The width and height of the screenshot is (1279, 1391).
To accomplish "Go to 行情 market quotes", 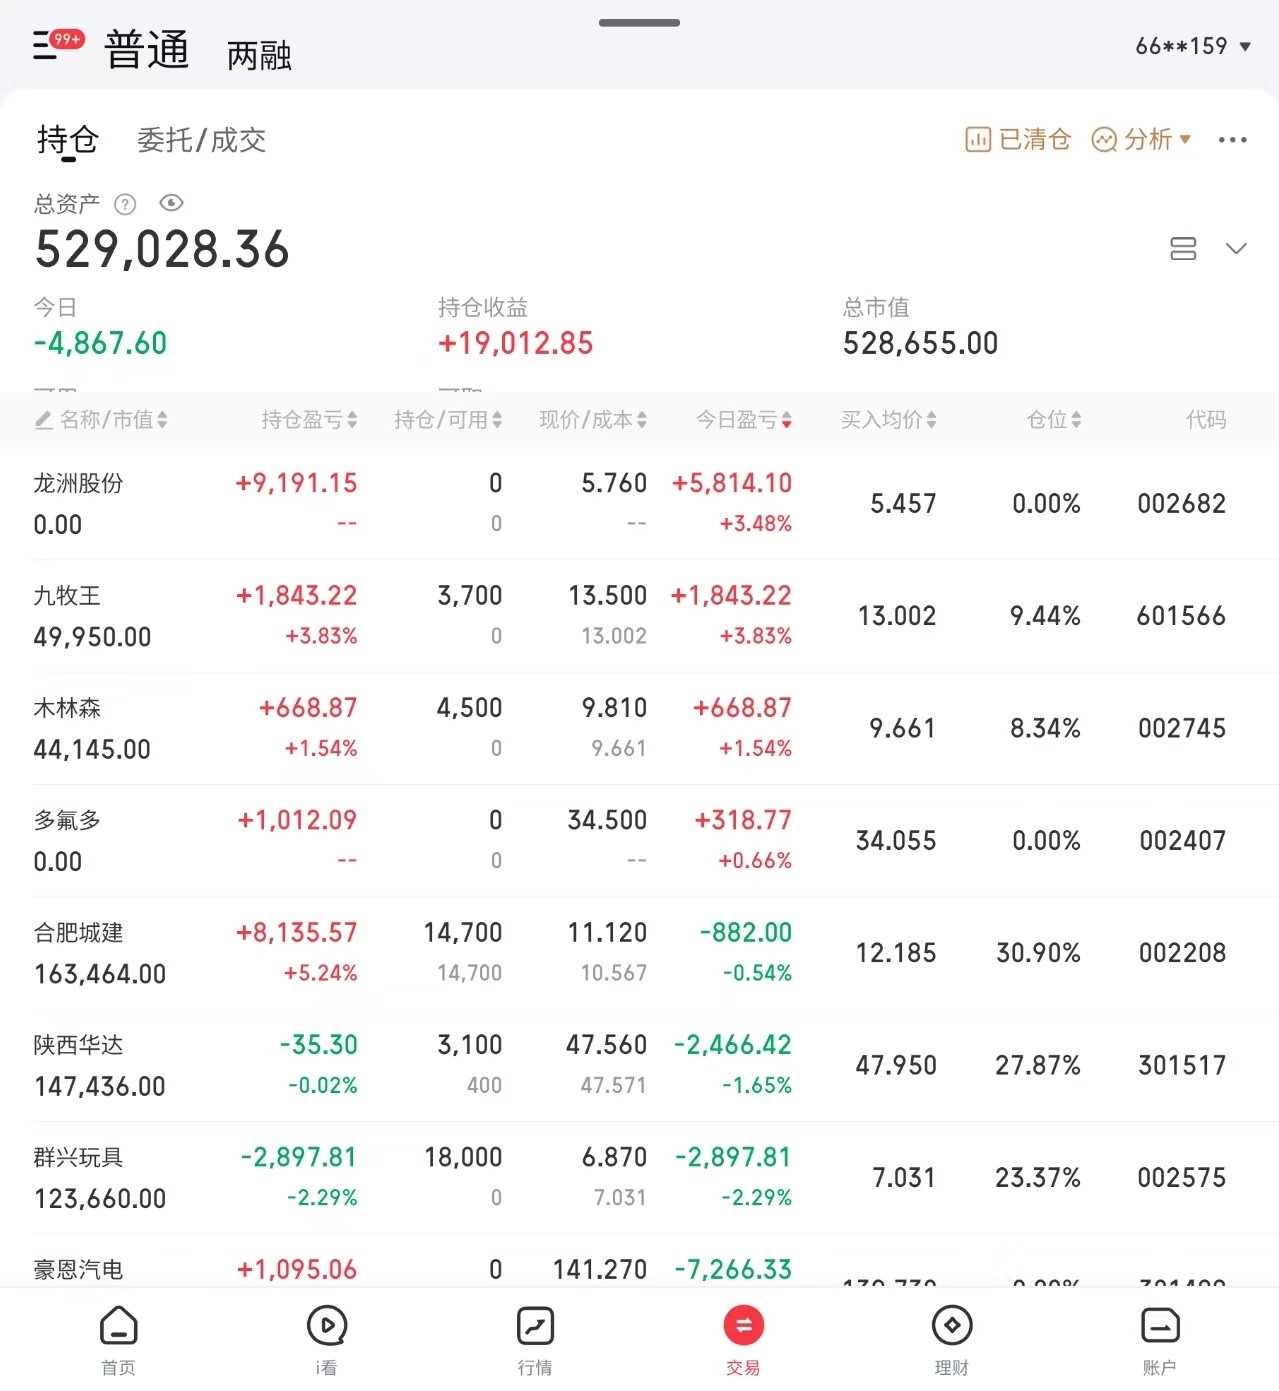I will point(535,1338).
